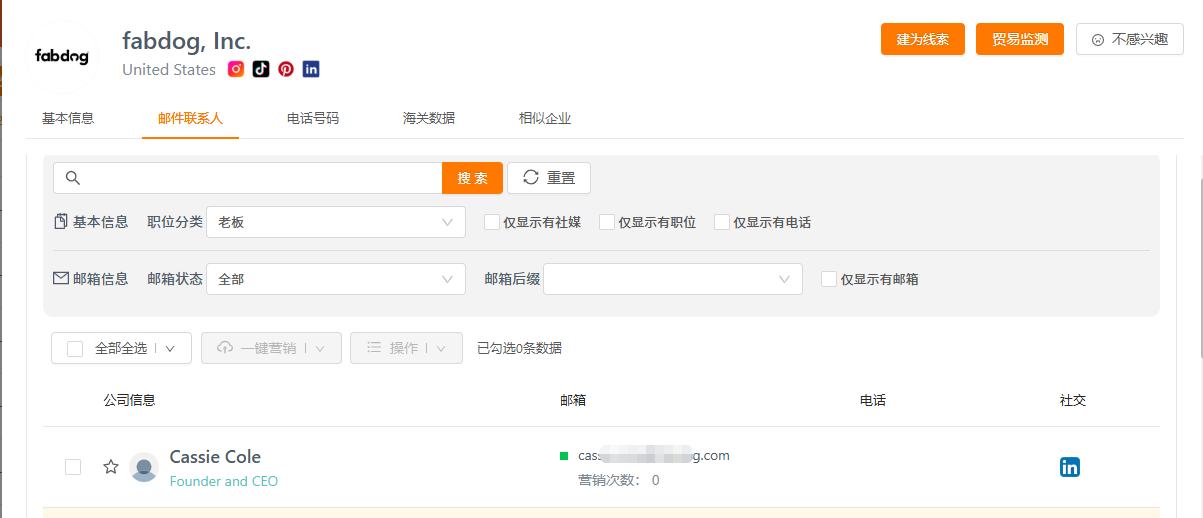Expand the 操作 dropdown arrow
Image resolution: width=1203 pixels, height=518 pixels.
click(x=441, y=348)
